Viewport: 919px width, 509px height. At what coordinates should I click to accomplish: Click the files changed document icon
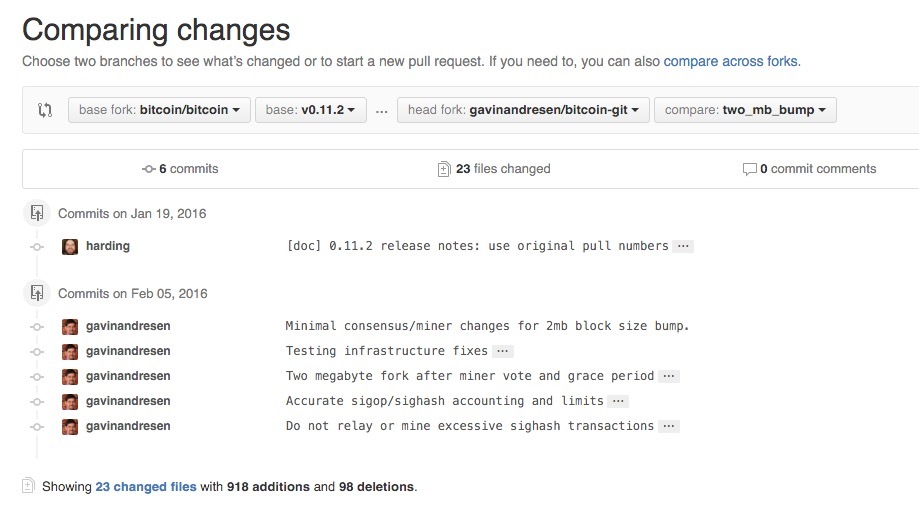[x=444, y=169]
